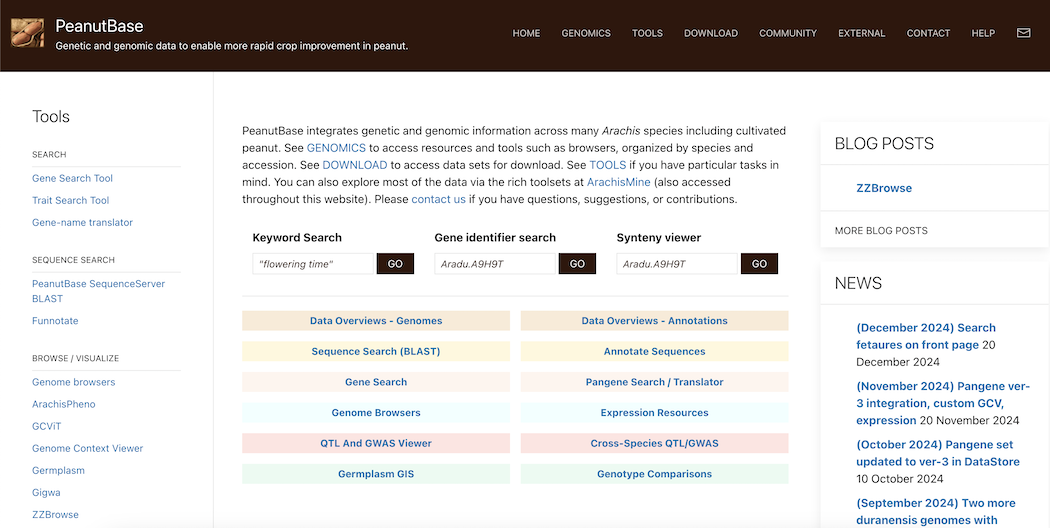Open October 2024 Pangene set news

click(x=938, y=453)
